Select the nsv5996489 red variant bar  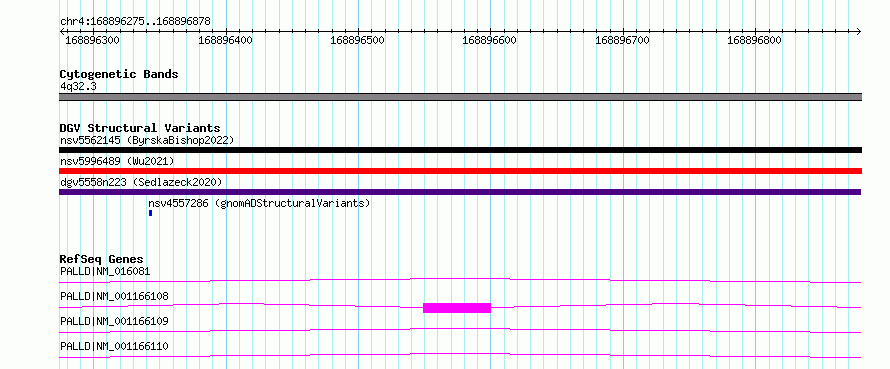point(460,171)
